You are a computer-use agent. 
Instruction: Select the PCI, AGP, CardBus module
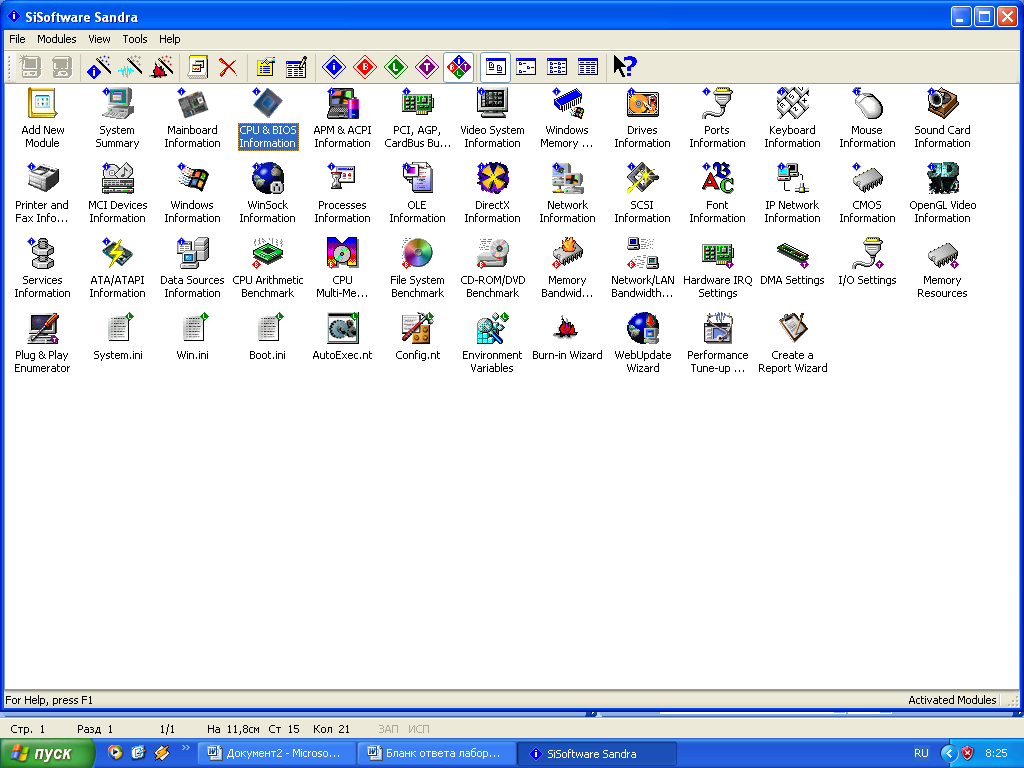[x=417, y=118]
